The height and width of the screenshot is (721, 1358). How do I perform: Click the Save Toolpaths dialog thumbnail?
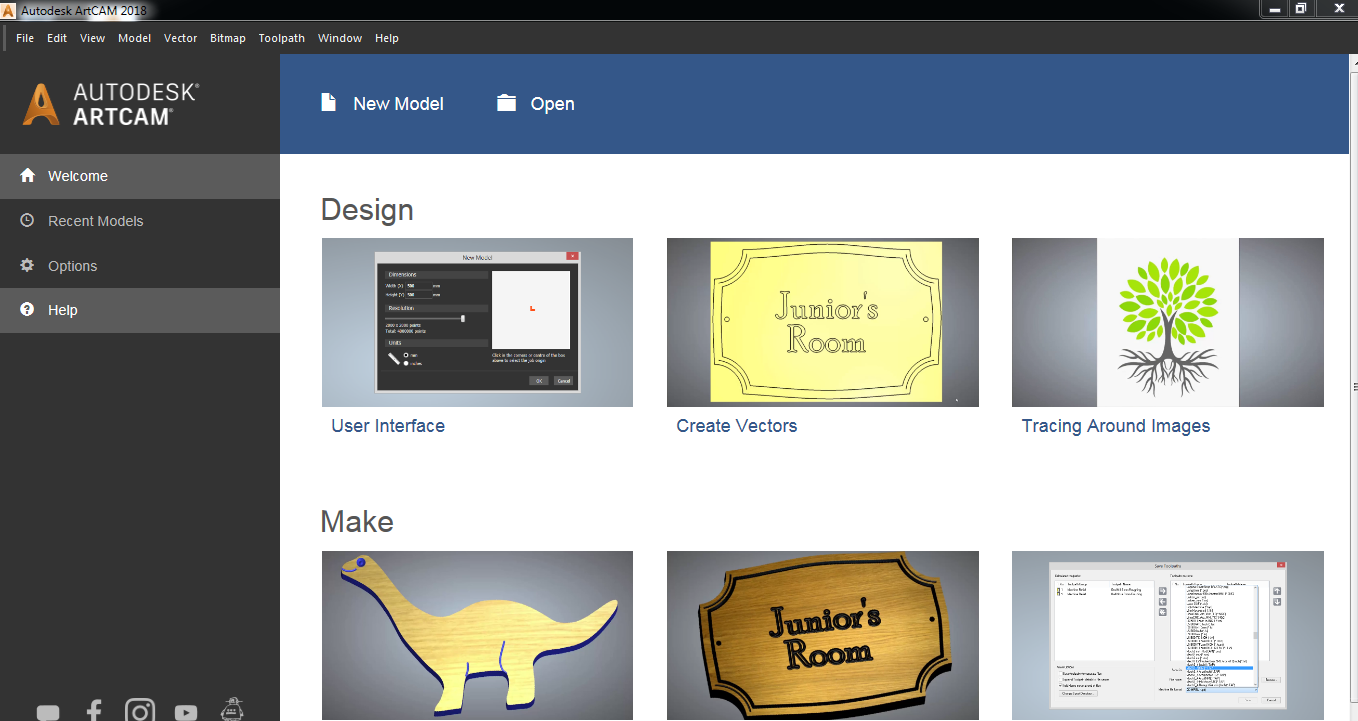[1168, 636]
